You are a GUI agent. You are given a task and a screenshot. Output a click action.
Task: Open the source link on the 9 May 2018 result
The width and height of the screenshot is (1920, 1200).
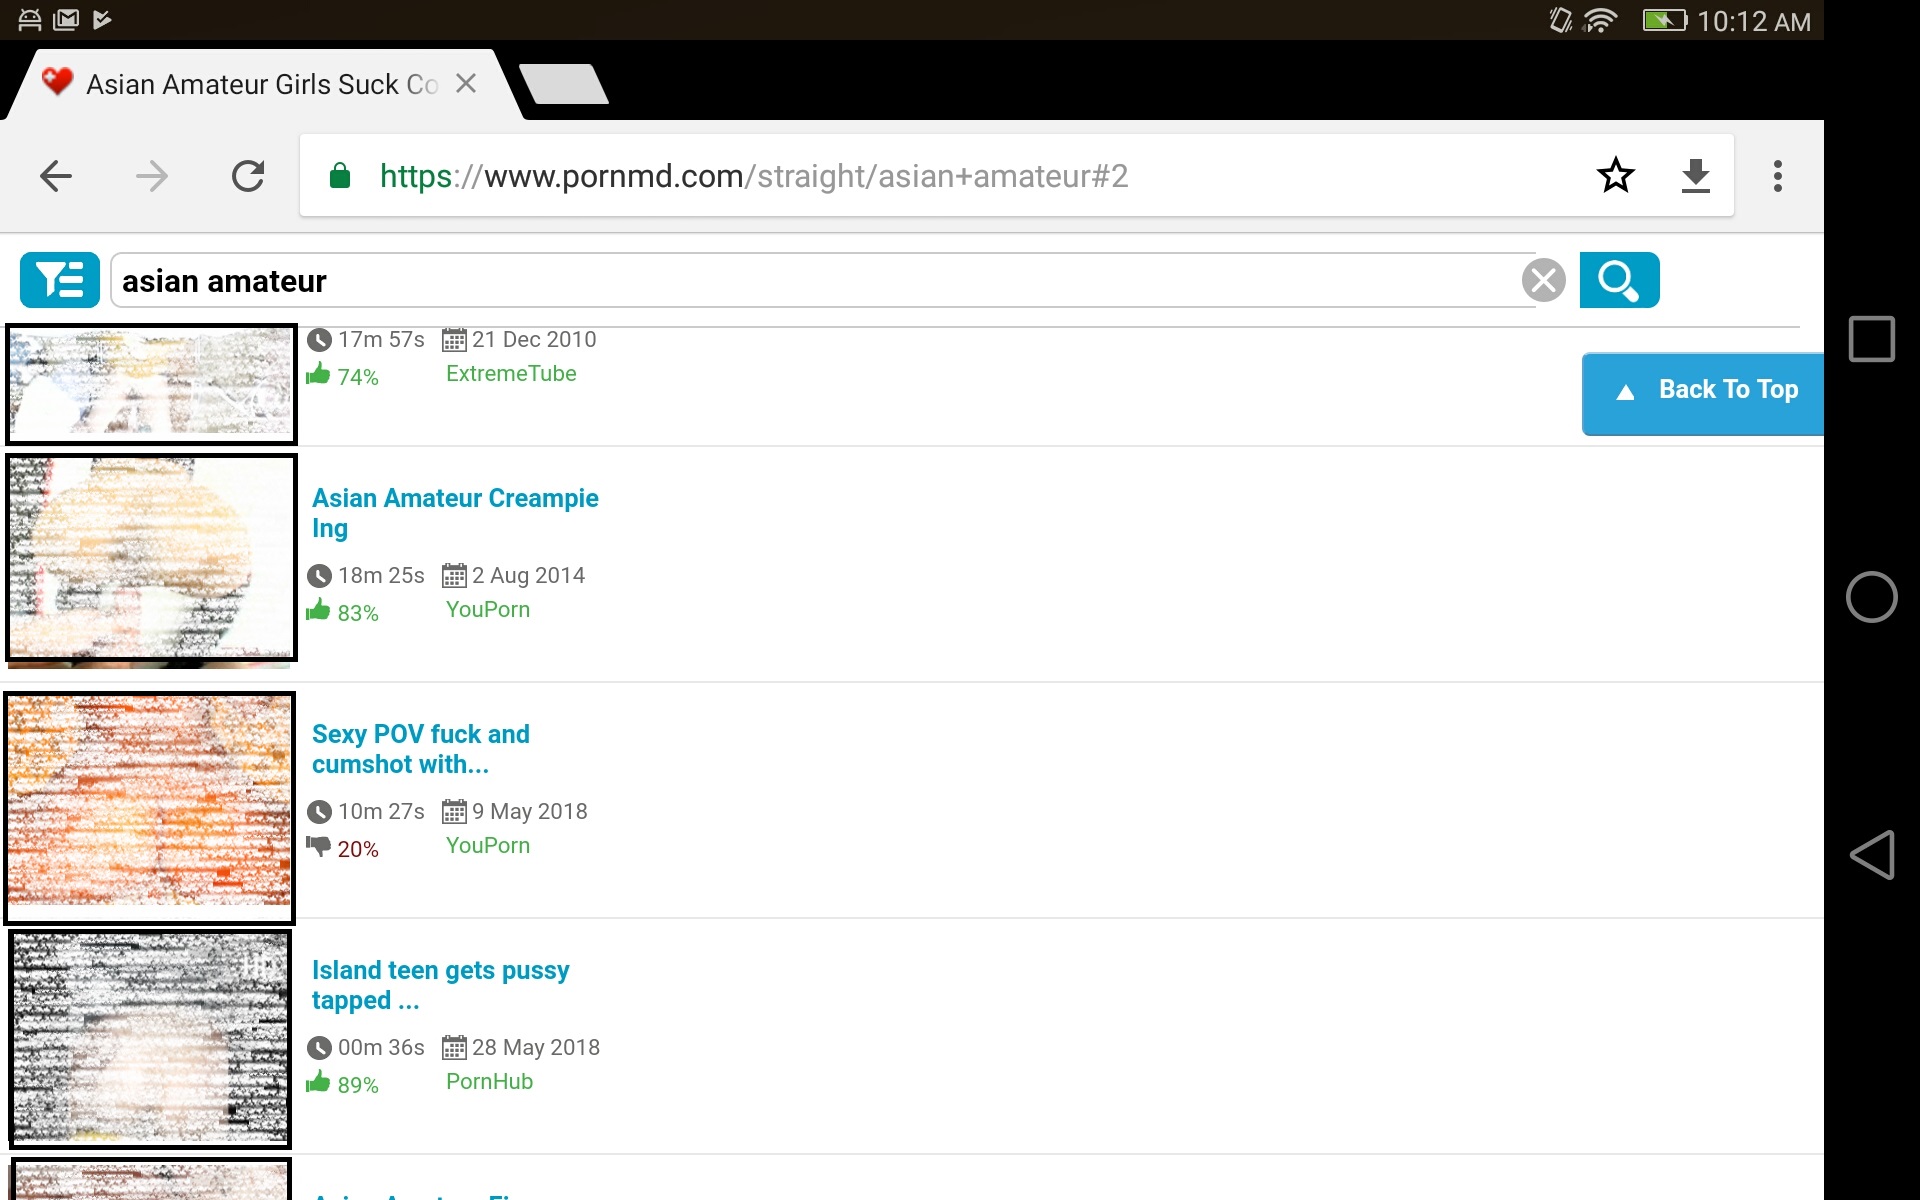tap(488, 846)
